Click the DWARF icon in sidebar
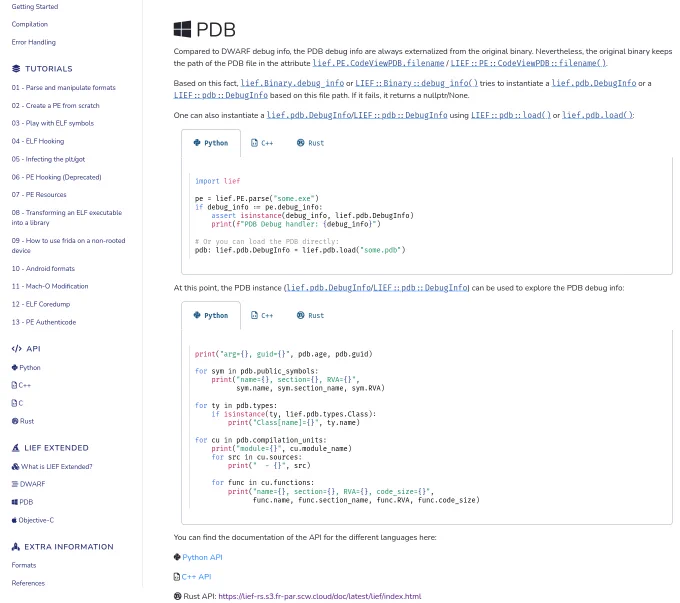Screen dimensions: 680x603 pos(15,484)
